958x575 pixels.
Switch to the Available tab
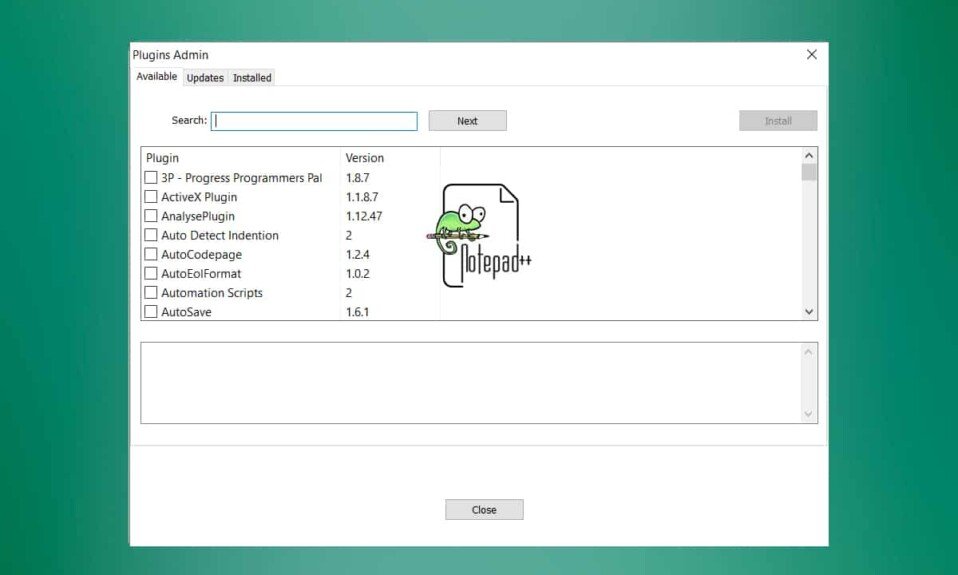[157, 76]
